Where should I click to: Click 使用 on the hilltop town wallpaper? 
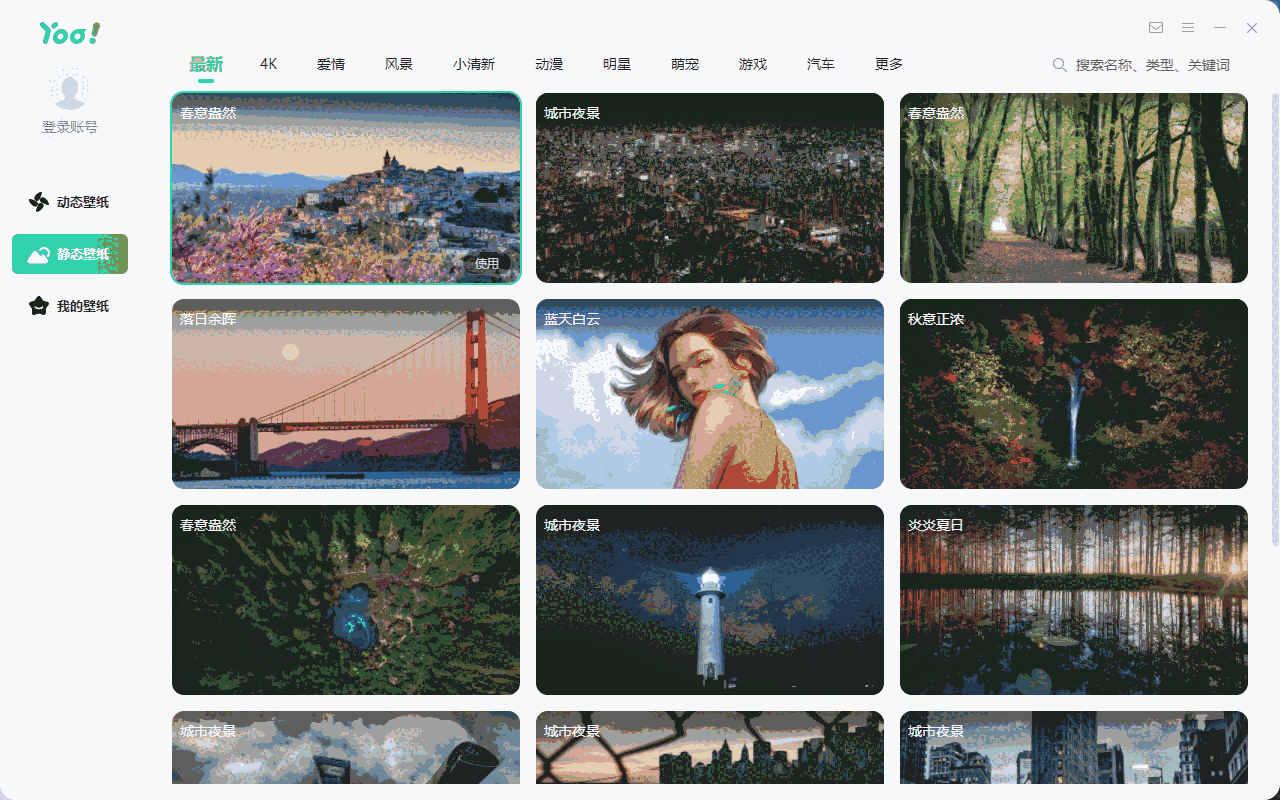pyautogui.click(x=487, y=264)
